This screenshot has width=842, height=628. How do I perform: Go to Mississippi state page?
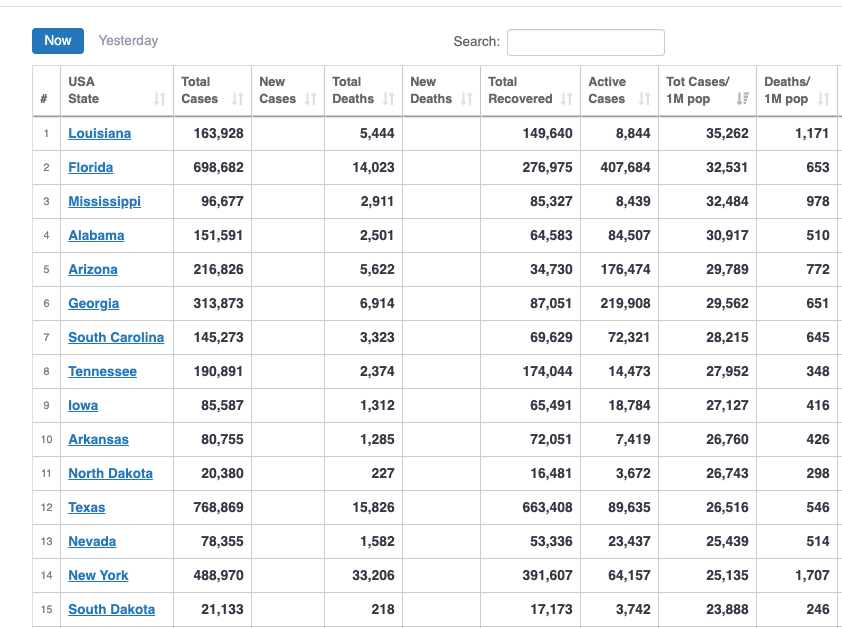pyautogui.click(x=105, y=201)
